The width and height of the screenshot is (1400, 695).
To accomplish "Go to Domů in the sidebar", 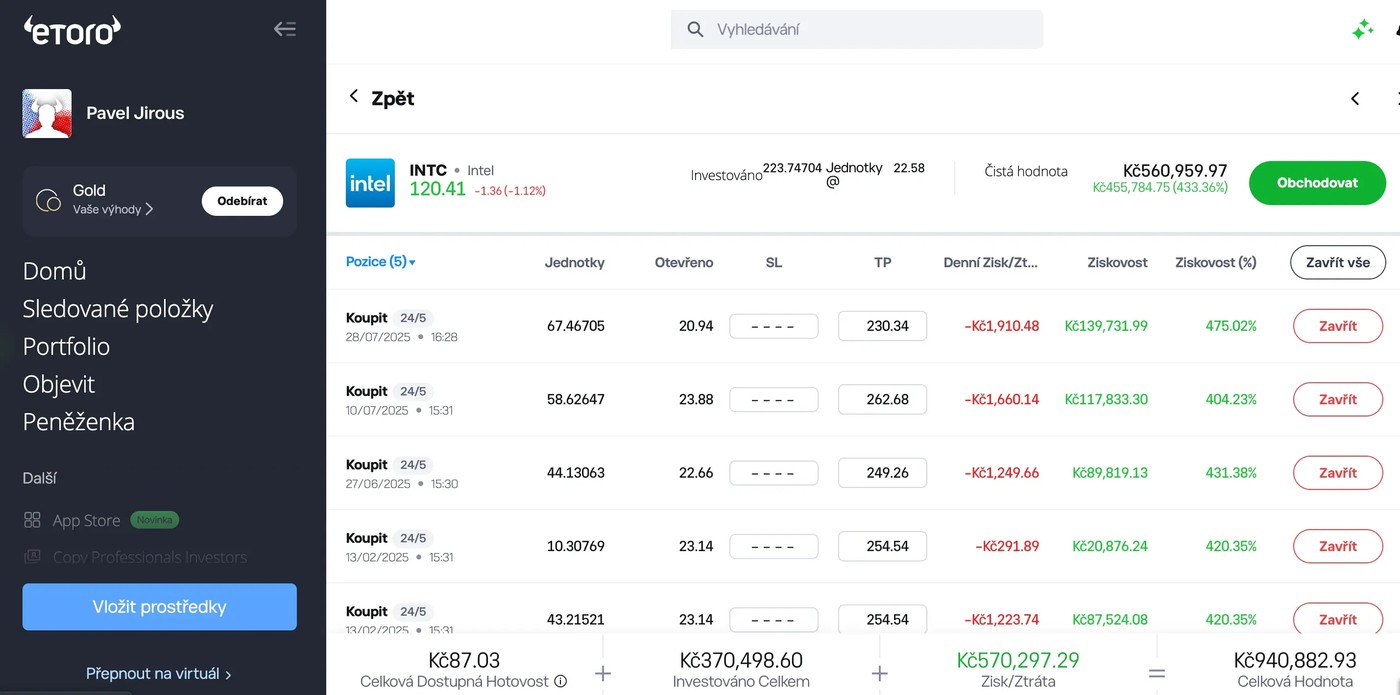I will pos(55,271).
